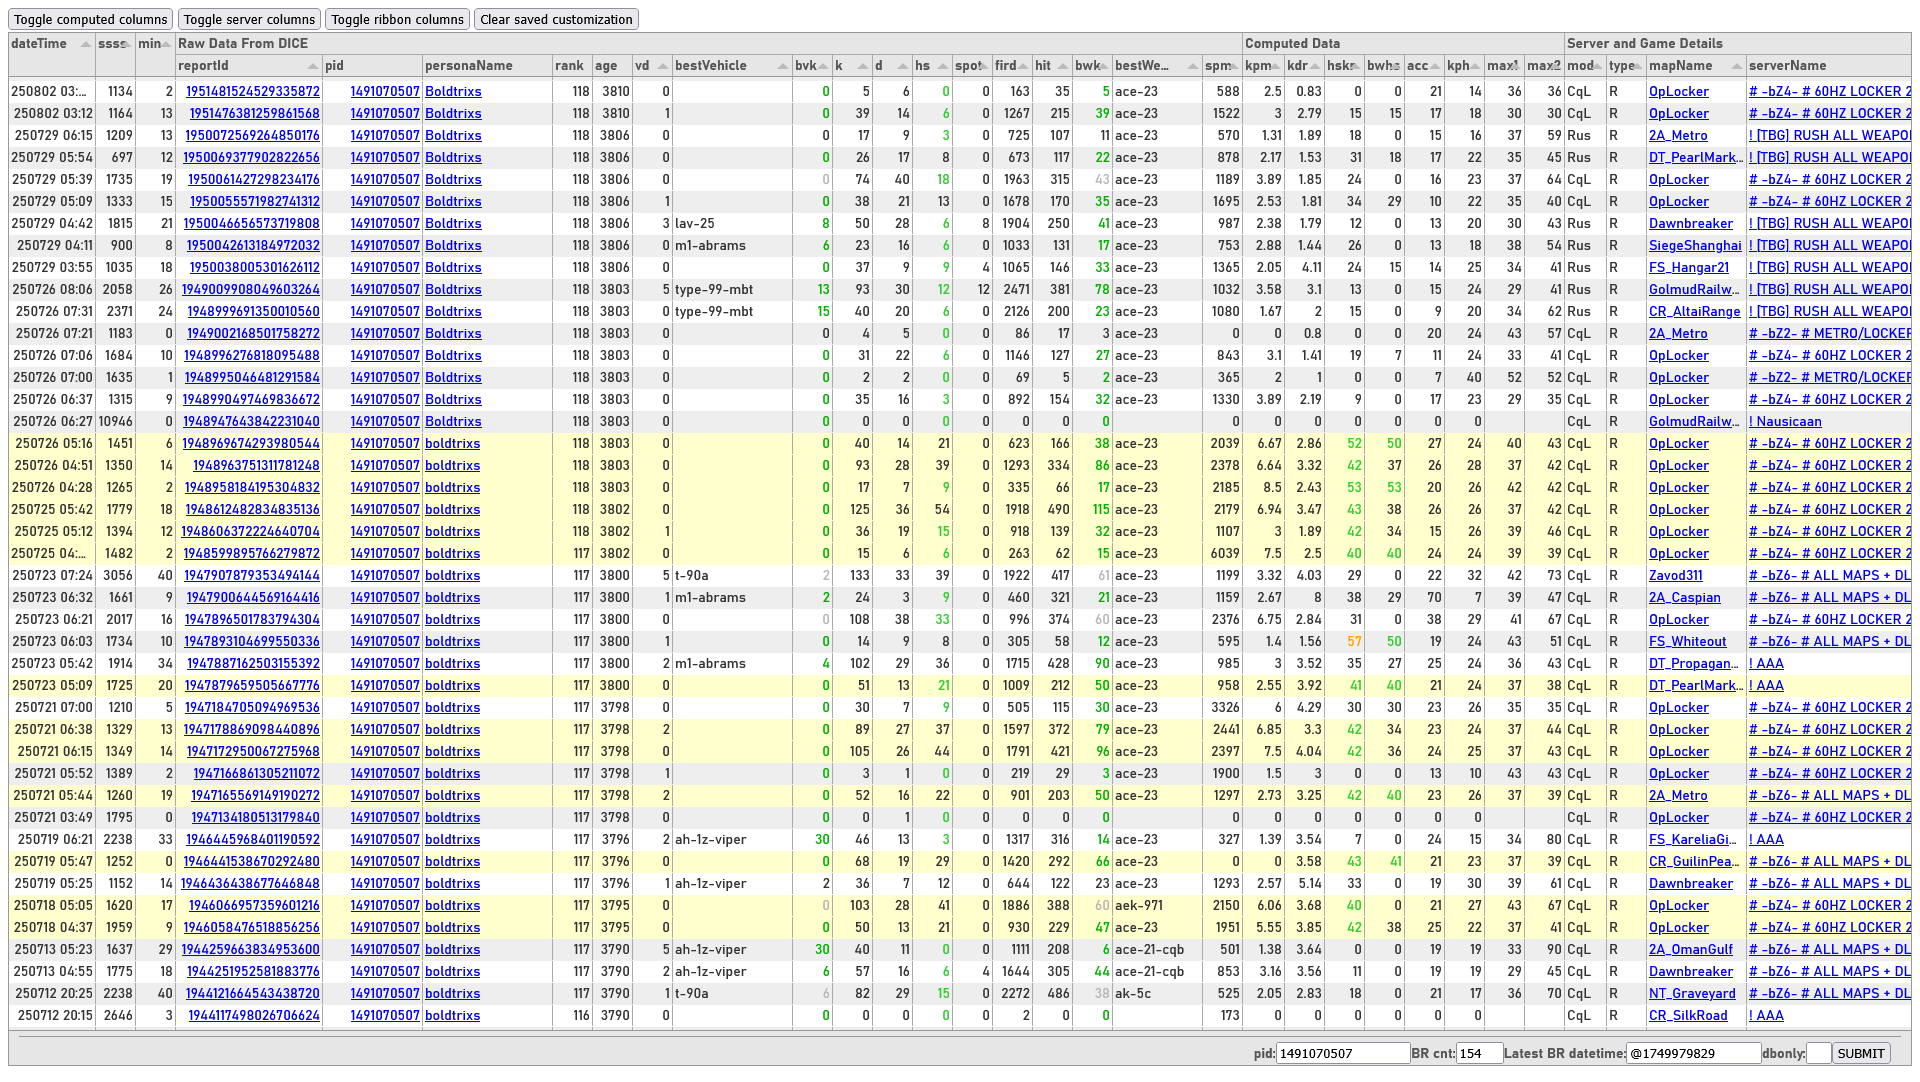
Task: Open report link 1947907879353494144
Action: tap(252, 576)
